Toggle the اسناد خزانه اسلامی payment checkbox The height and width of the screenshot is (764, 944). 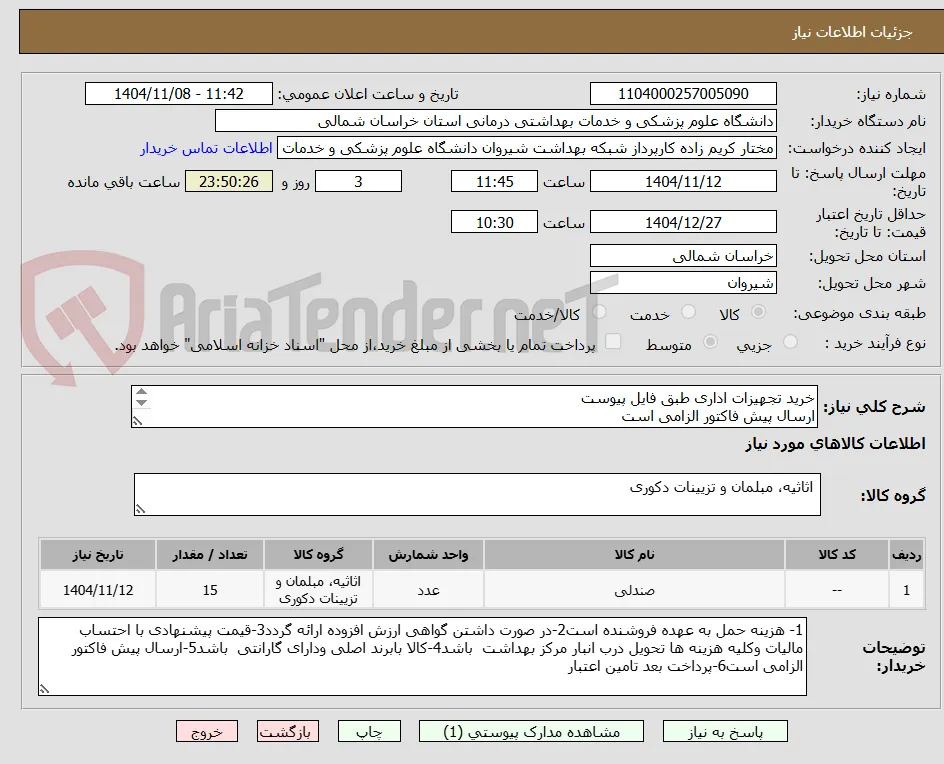click(613, 341)
